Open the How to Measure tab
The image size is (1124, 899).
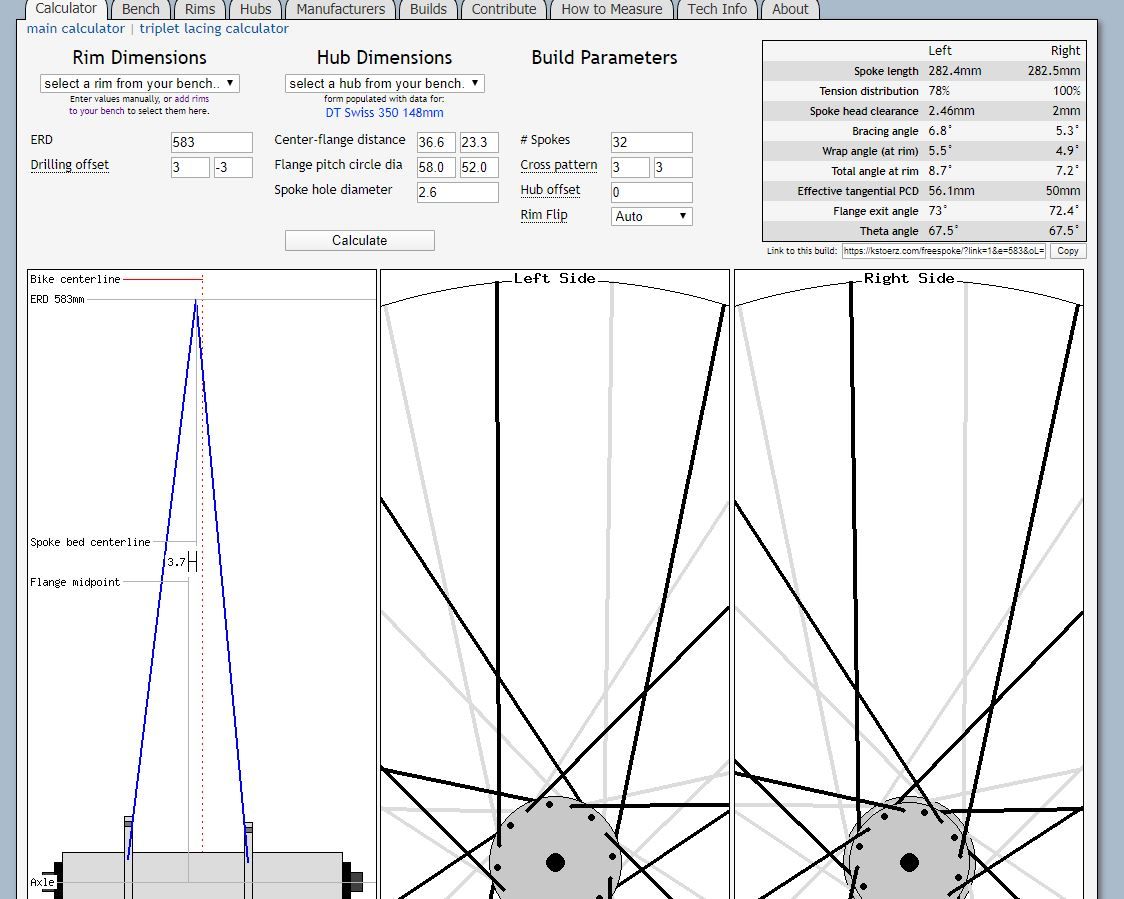(611, 9)
